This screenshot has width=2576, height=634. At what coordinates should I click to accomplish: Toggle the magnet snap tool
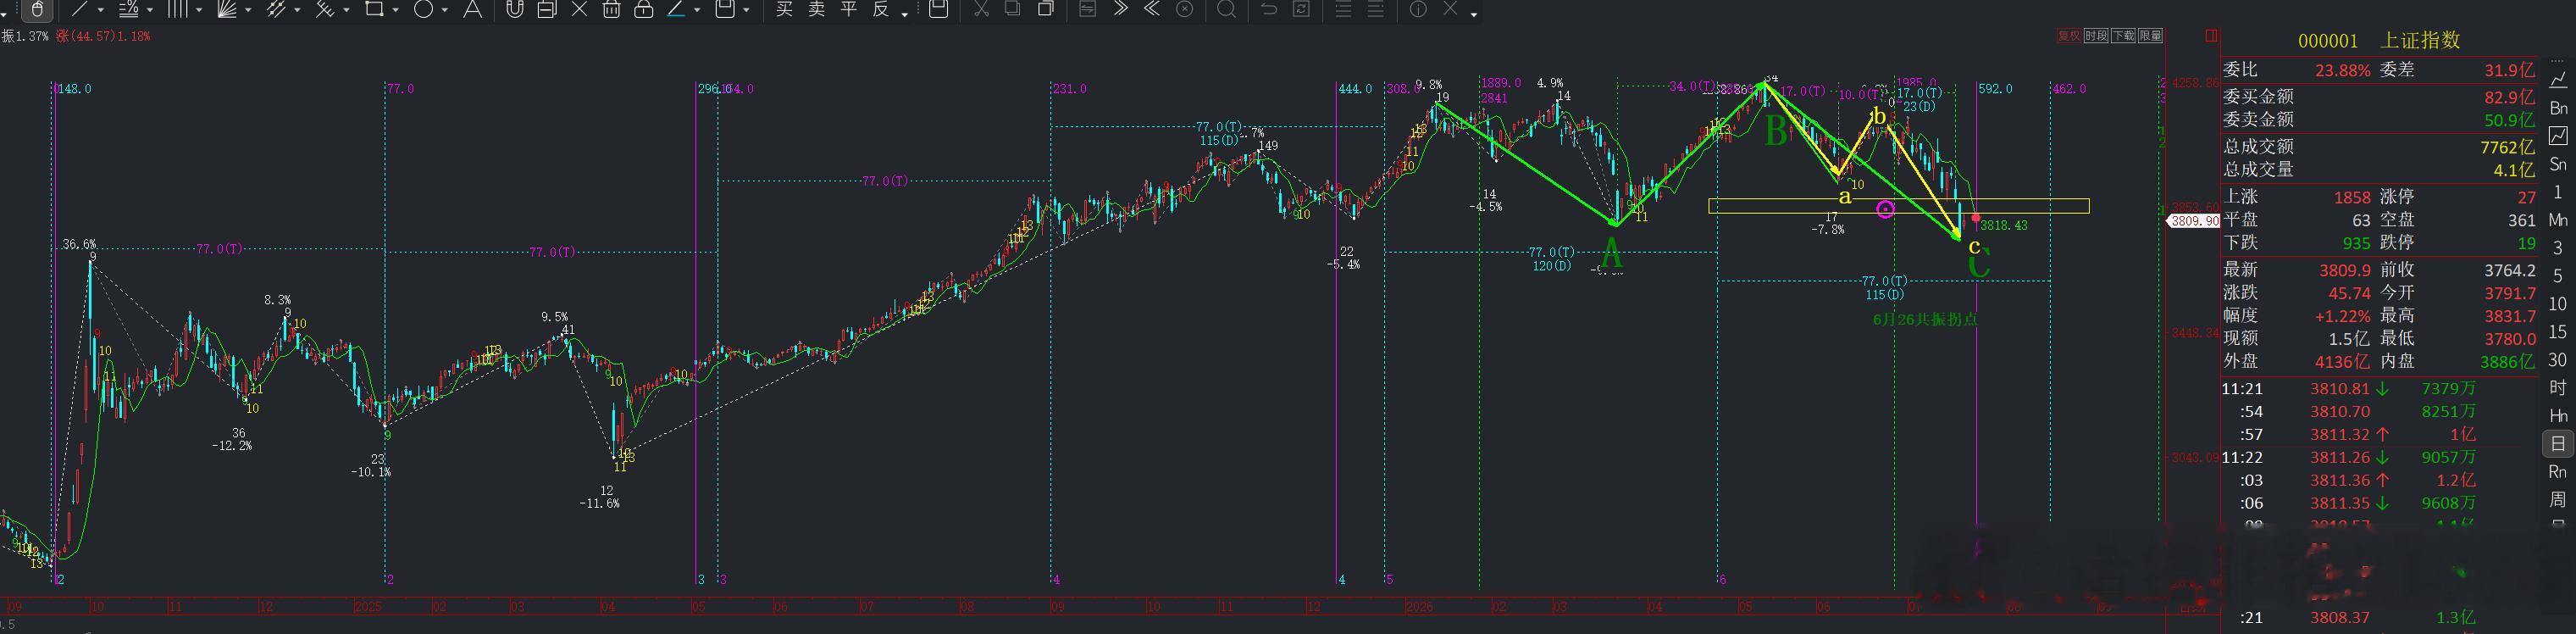515,10
